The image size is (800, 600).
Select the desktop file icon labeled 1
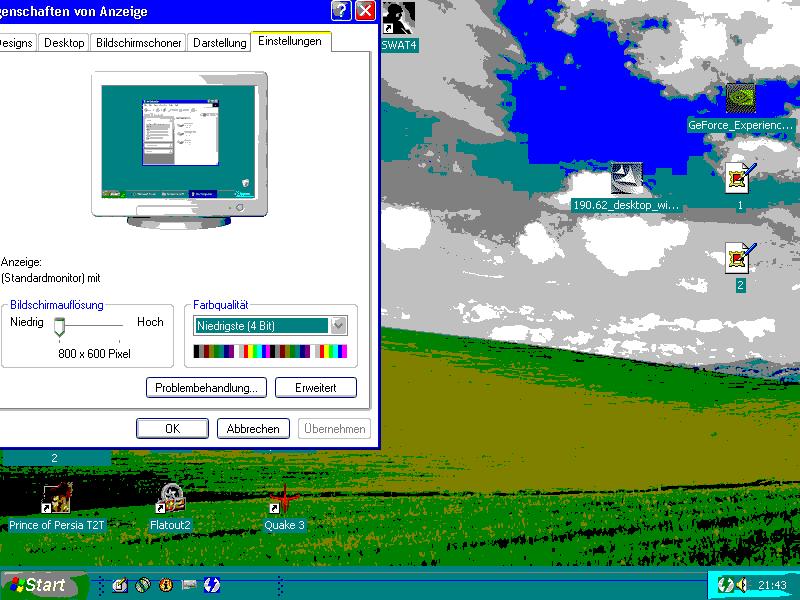tap(739, 178)
